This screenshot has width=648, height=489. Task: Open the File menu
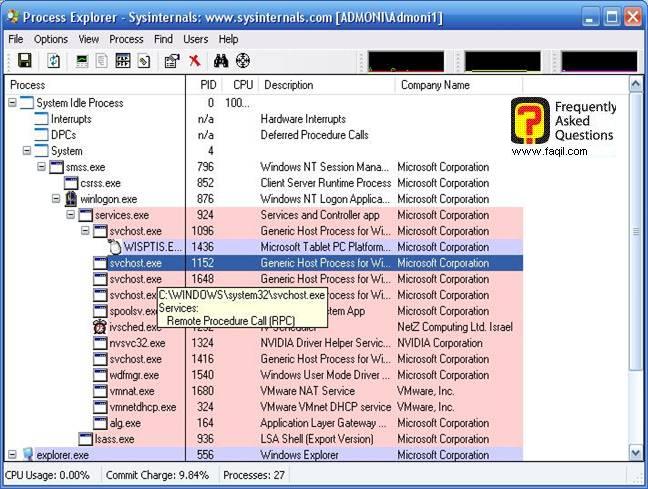pyautogui.click(x=16, y=39)
